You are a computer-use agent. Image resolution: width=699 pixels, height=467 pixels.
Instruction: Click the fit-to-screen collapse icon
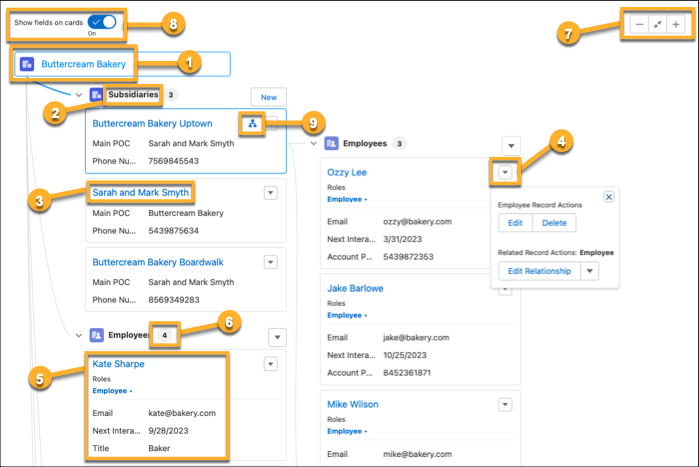click(657, 24)
